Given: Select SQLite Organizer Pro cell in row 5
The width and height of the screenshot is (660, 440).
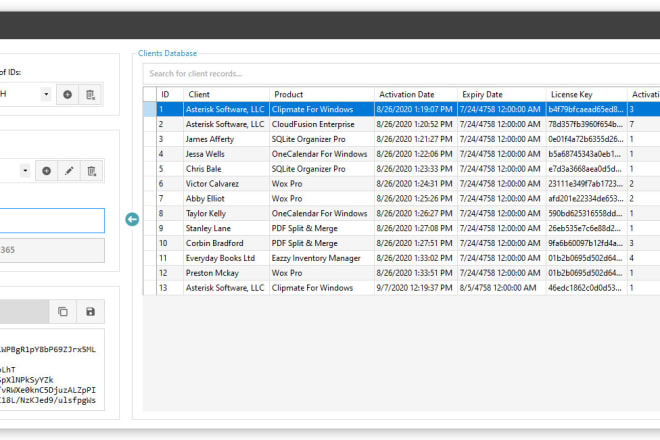Looking at the screenshot, I should click(x=322, y=169).
